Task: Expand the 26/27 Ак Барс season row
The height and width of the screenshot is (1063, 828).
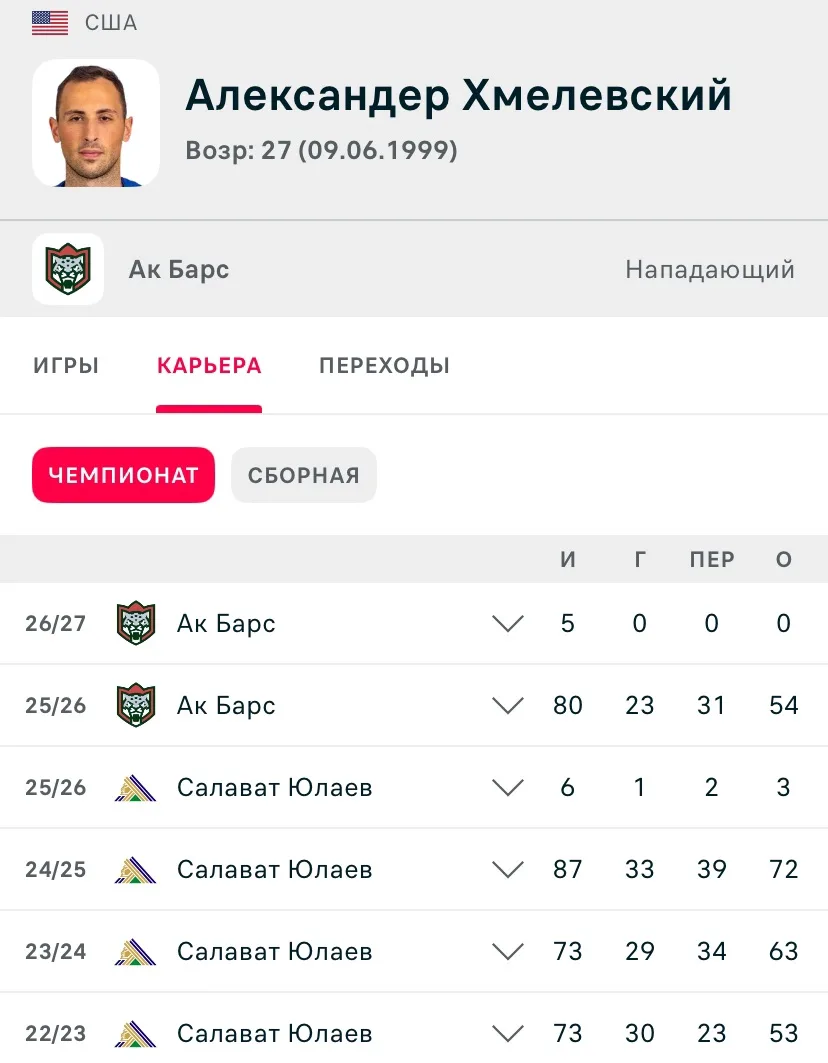Action: pyautogui.click(x=508, y=624)
